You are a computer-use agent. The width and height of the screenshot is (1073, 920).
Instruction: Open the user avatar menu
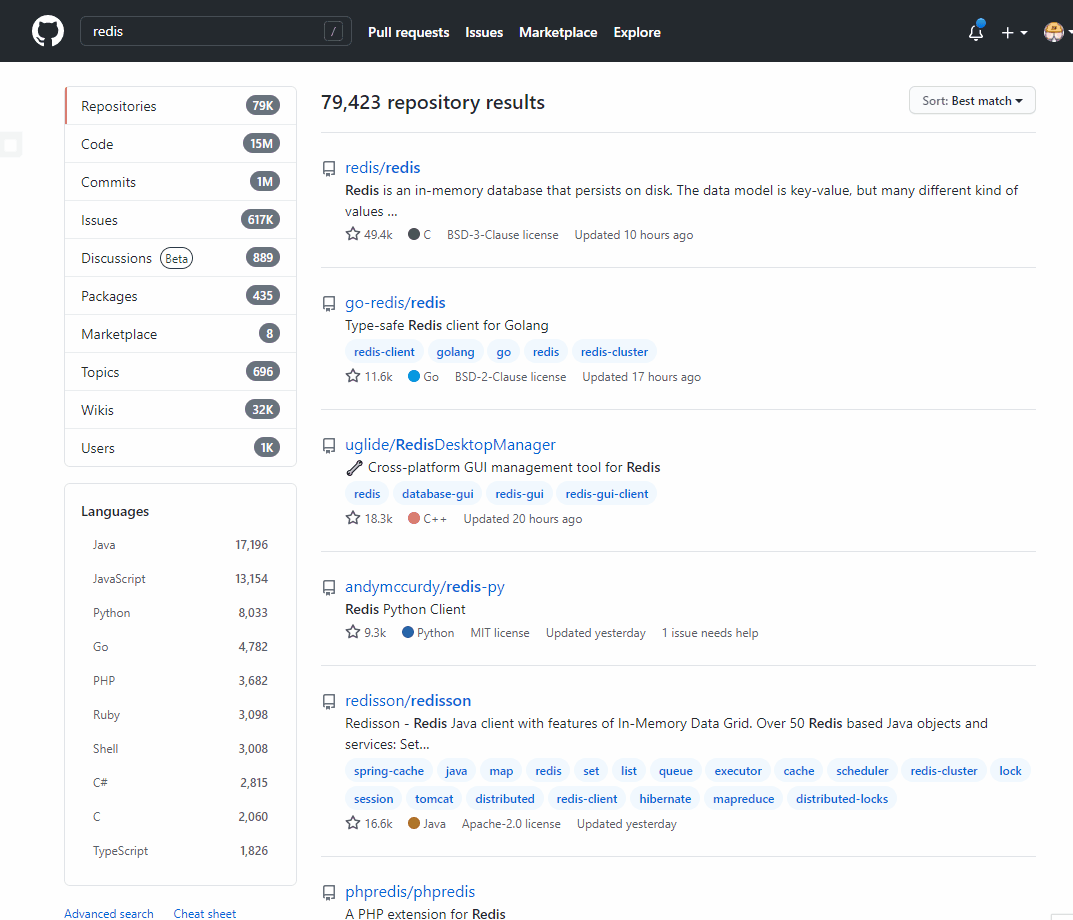click(x=1056, y=32)
